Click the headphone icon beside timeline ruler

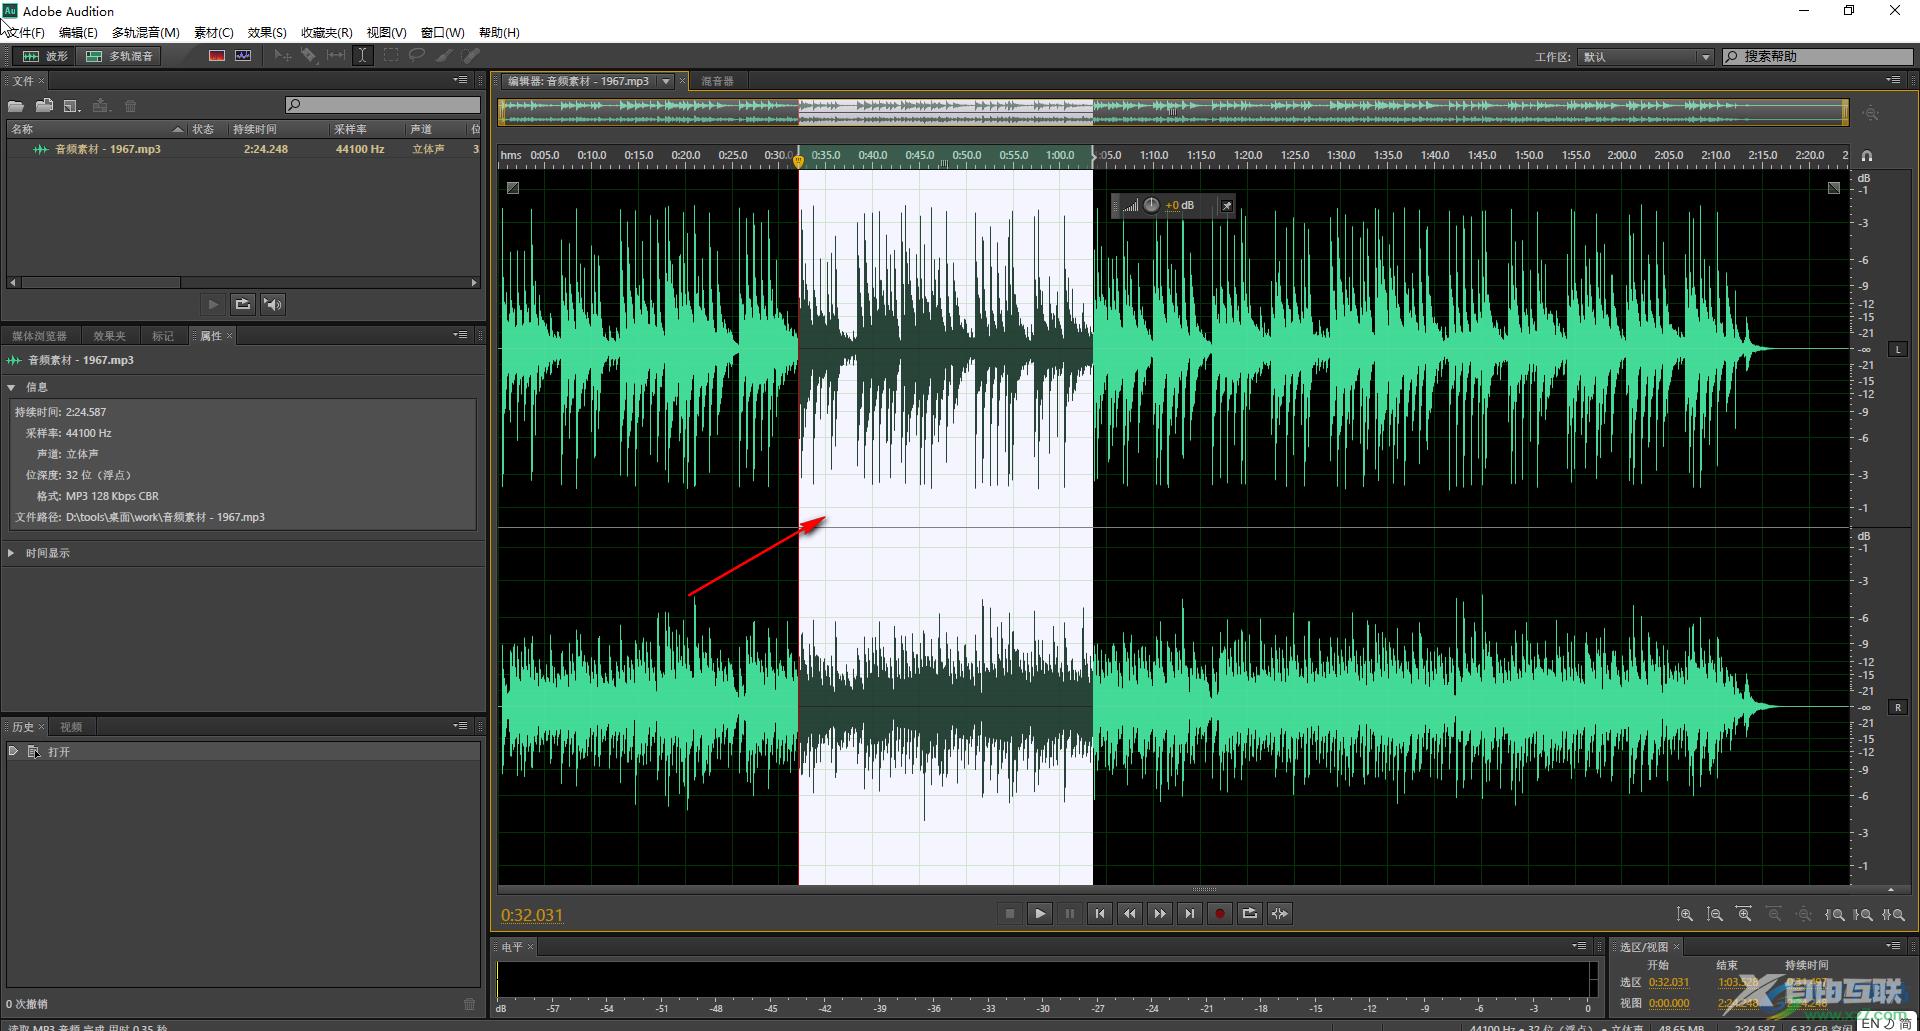[x=1867, y=156]
